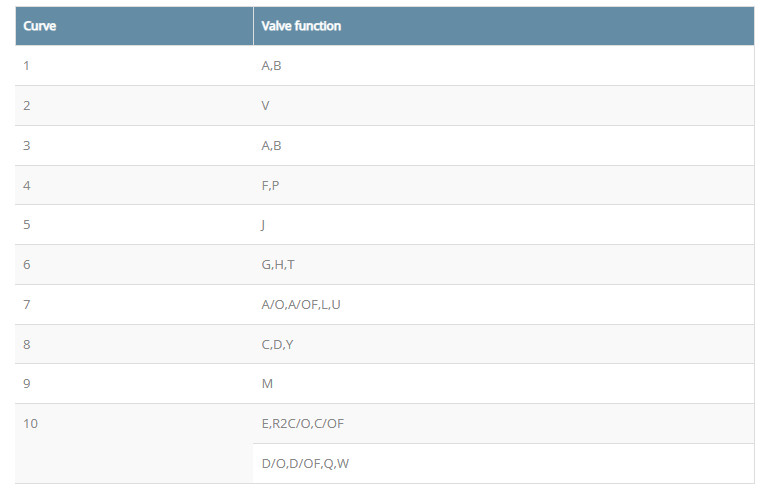Click the Valve function column header
Image resolution: width=768 pixels, height=489 pixels.
click(x=301, y=26)
